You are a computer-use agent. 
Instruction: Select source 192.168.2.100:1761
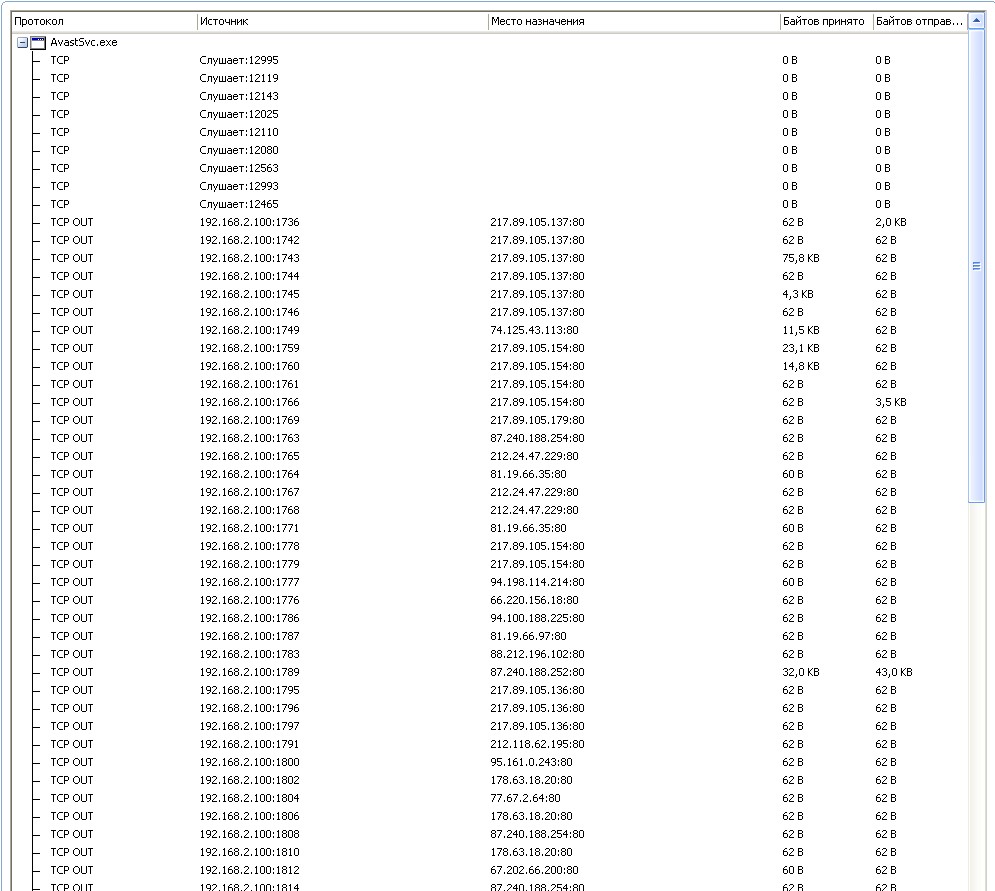click(249, 384)
